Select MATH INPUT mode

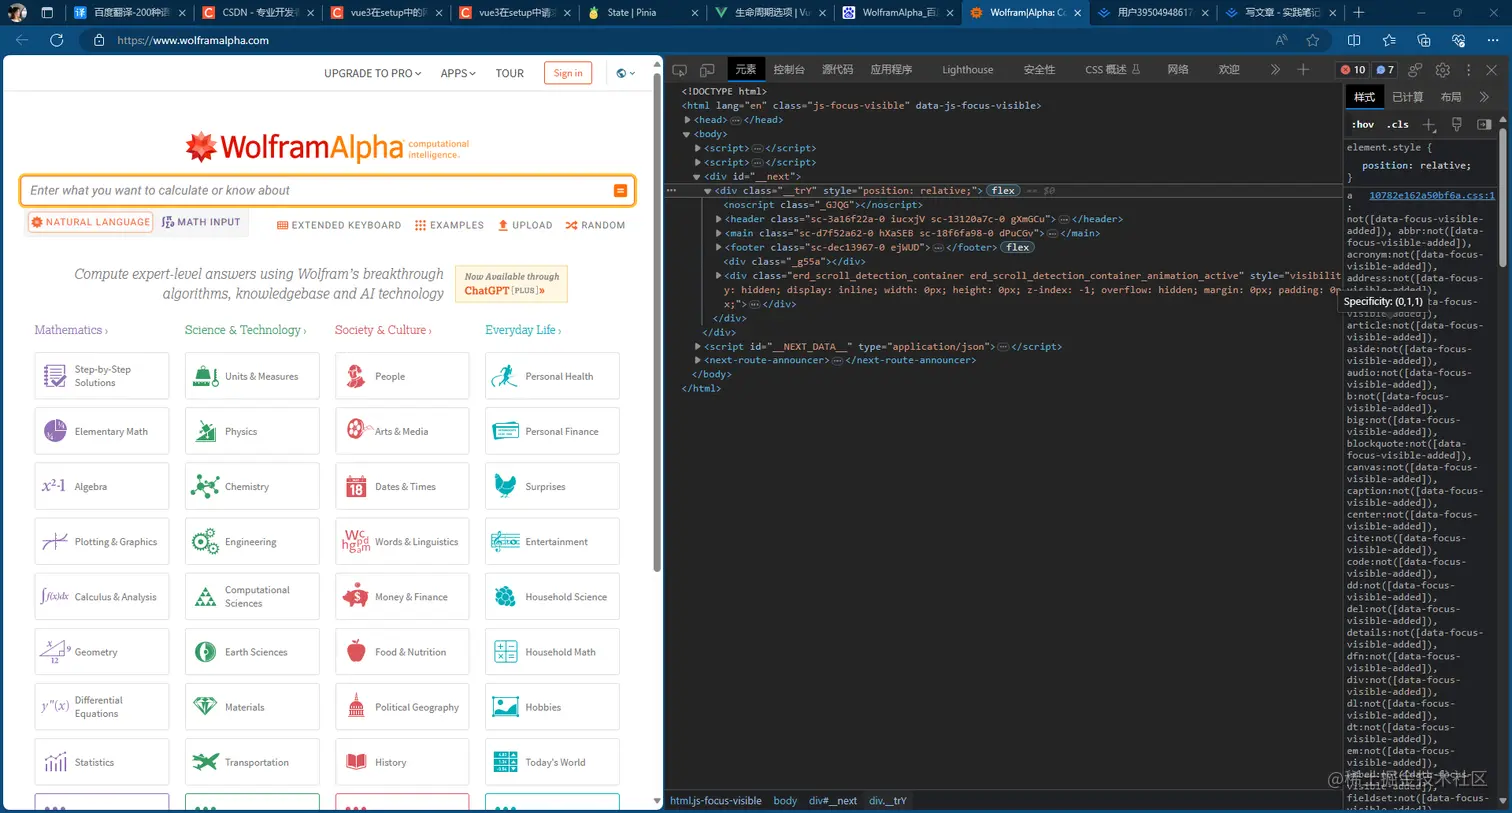pos(201,222)
